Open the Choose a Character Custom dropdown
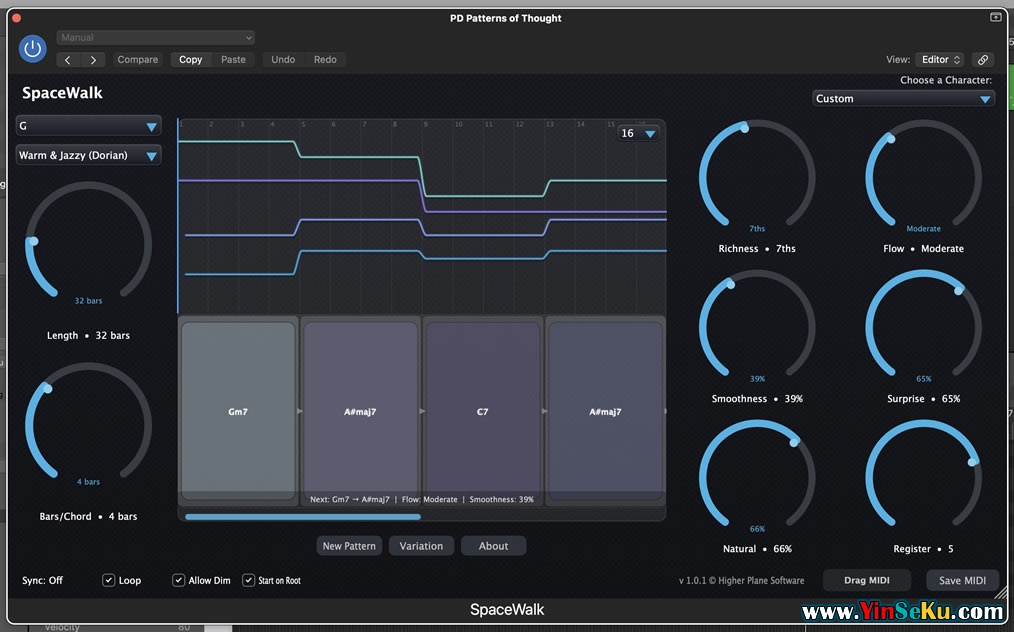 point(903,99)
